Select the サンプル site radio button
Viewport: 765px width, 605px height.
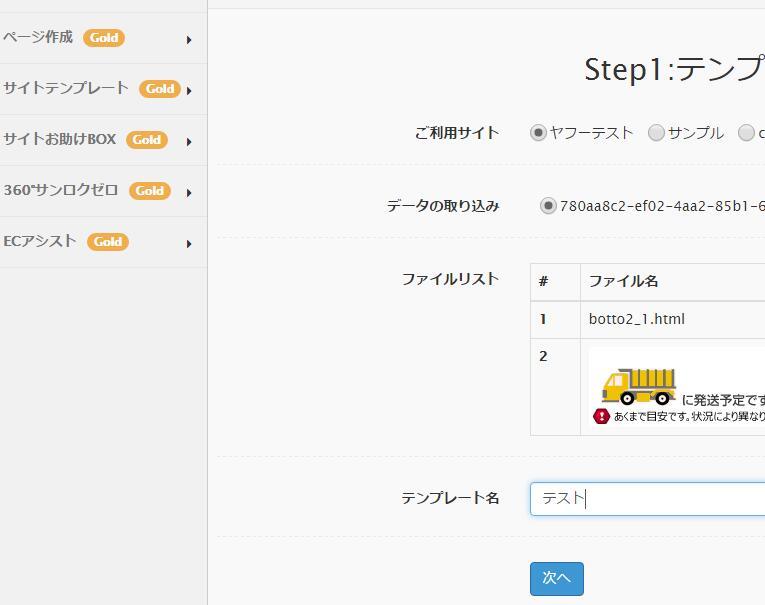tap(656, 132)
